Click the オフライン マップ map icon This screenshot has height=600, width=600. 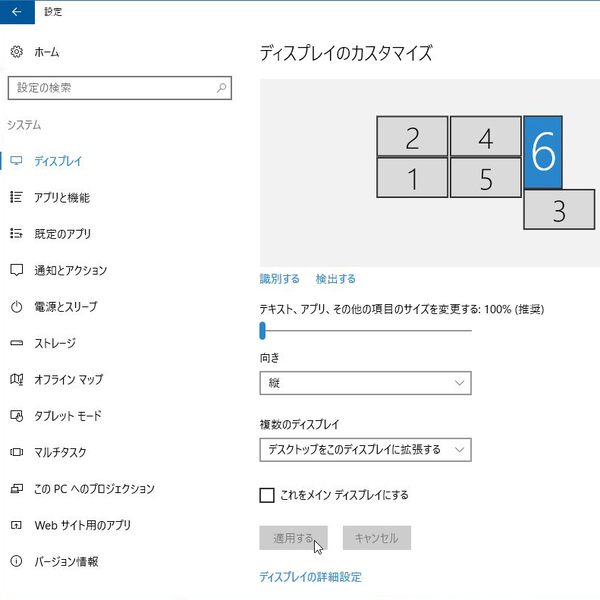click(x=16, y=379)
